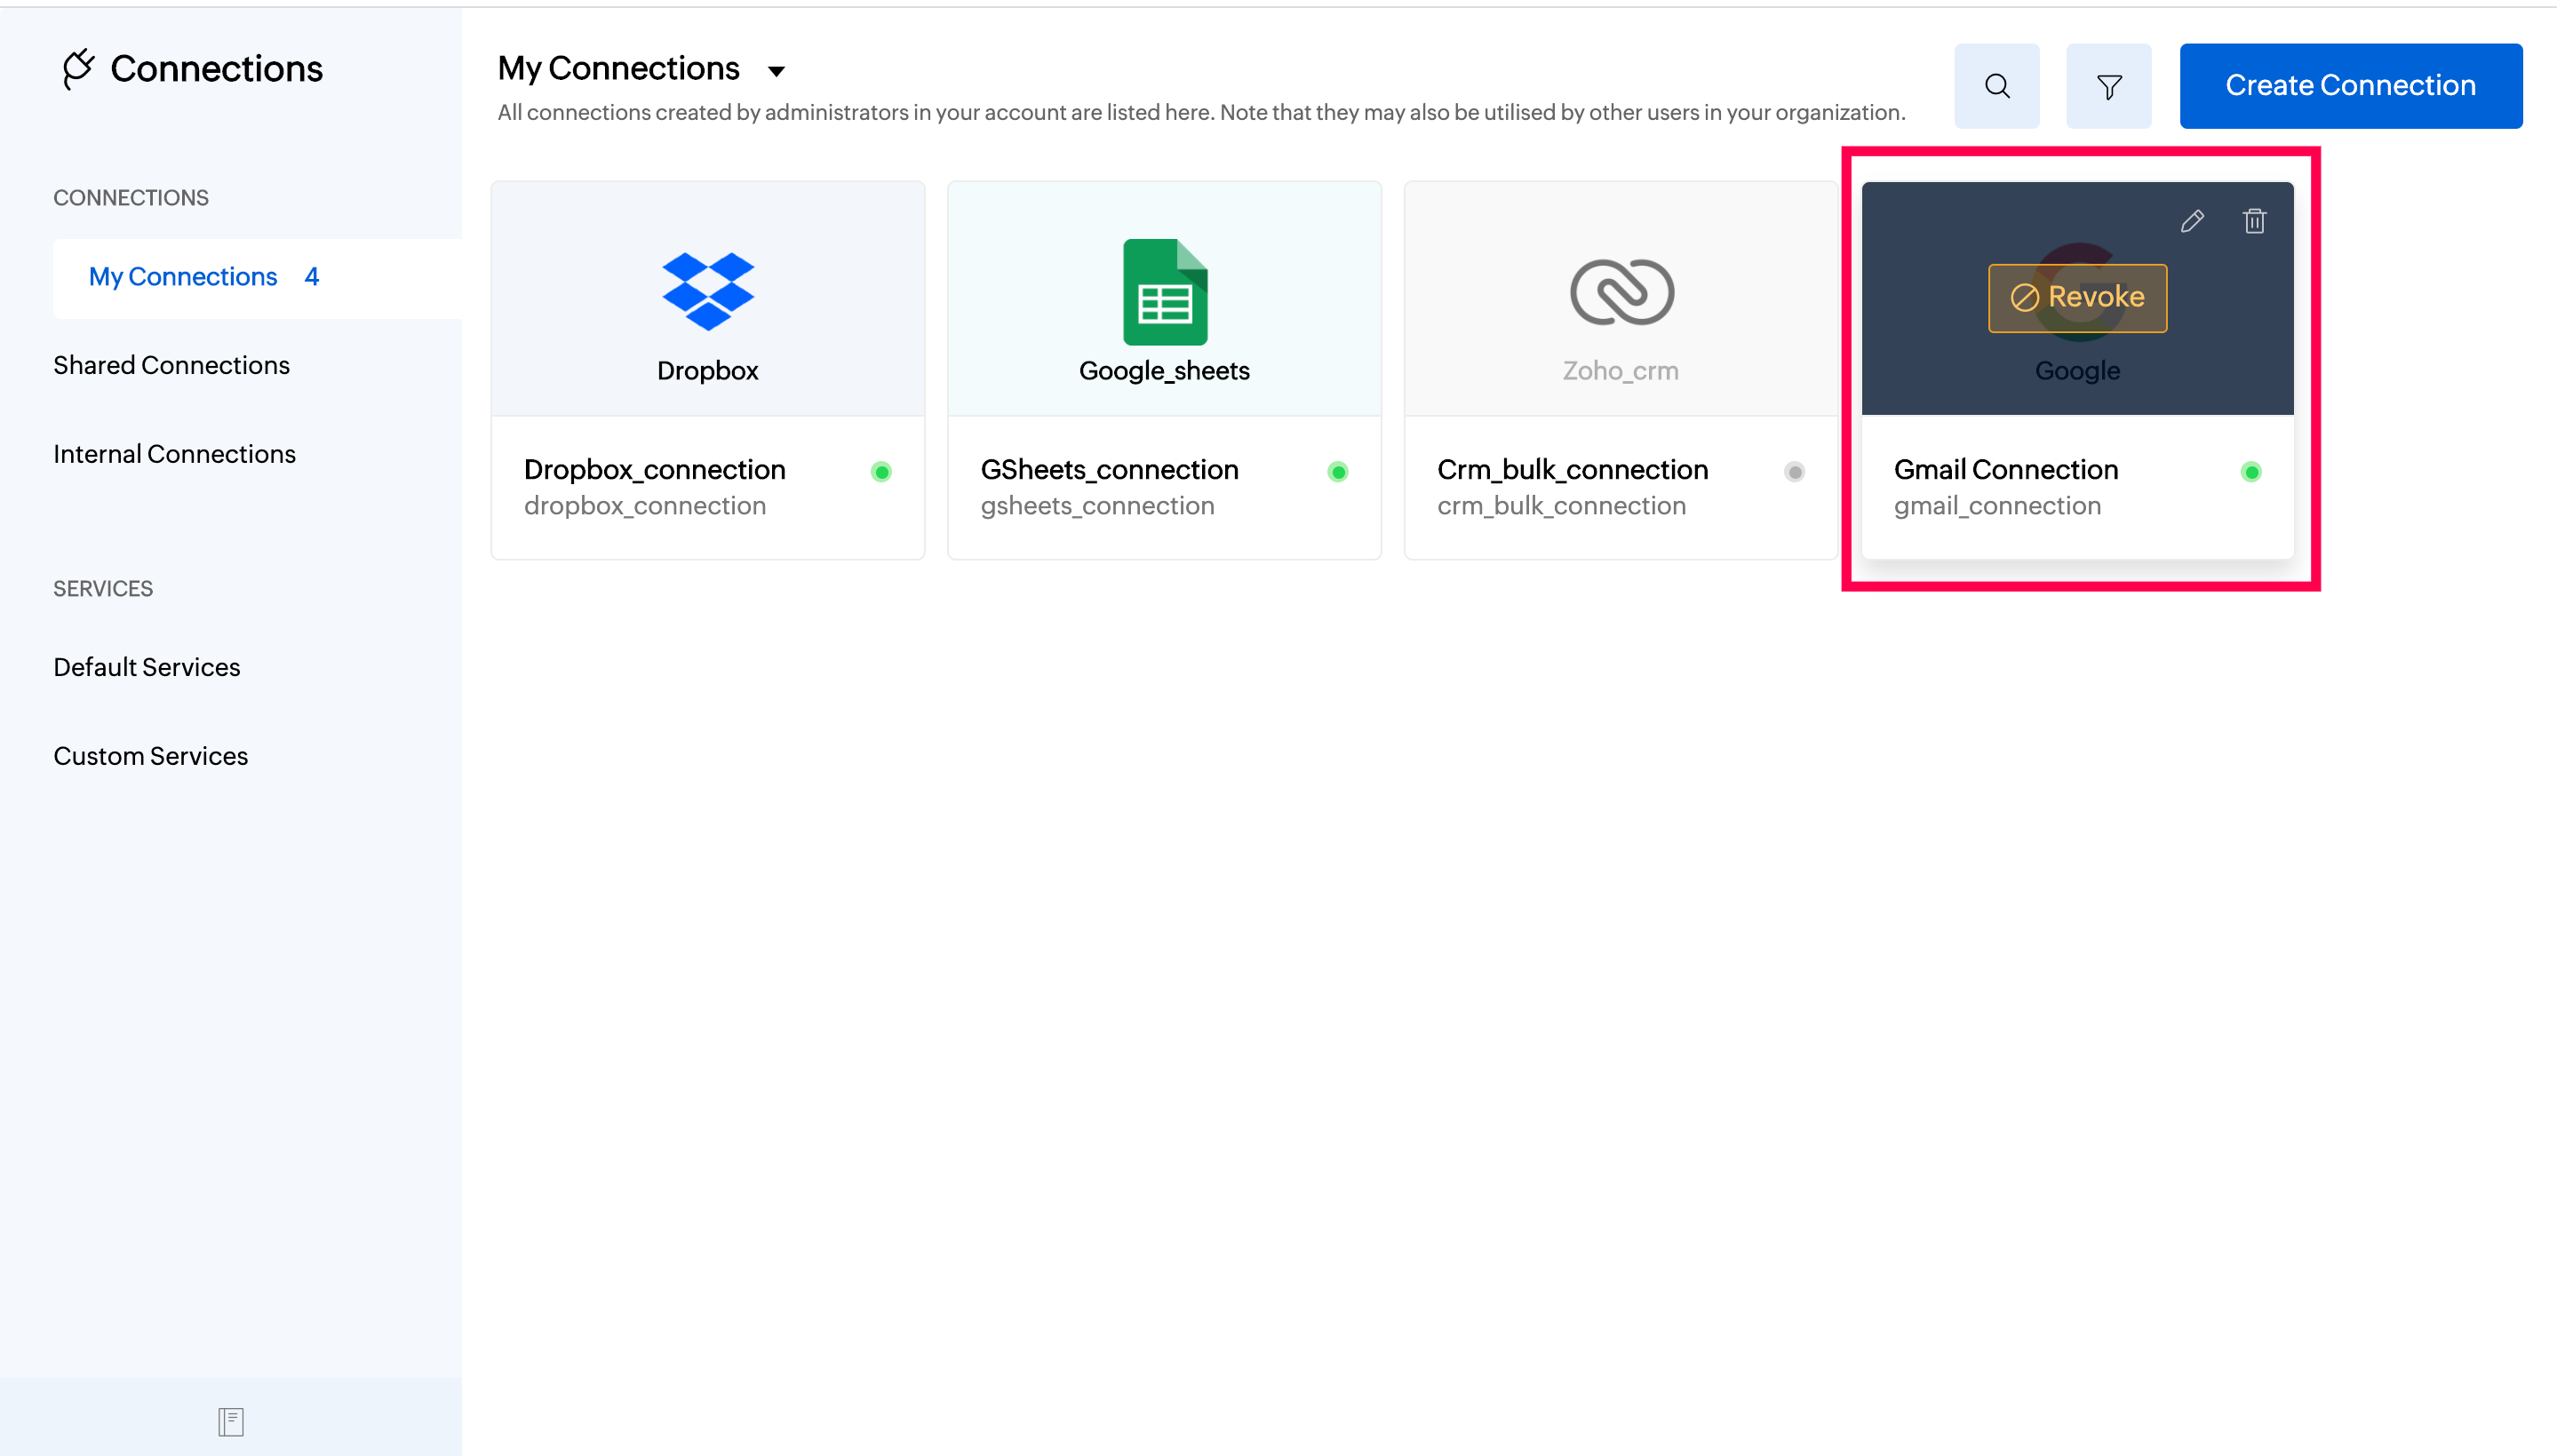Click the Zoho_crm service label

click(1620, 371)
